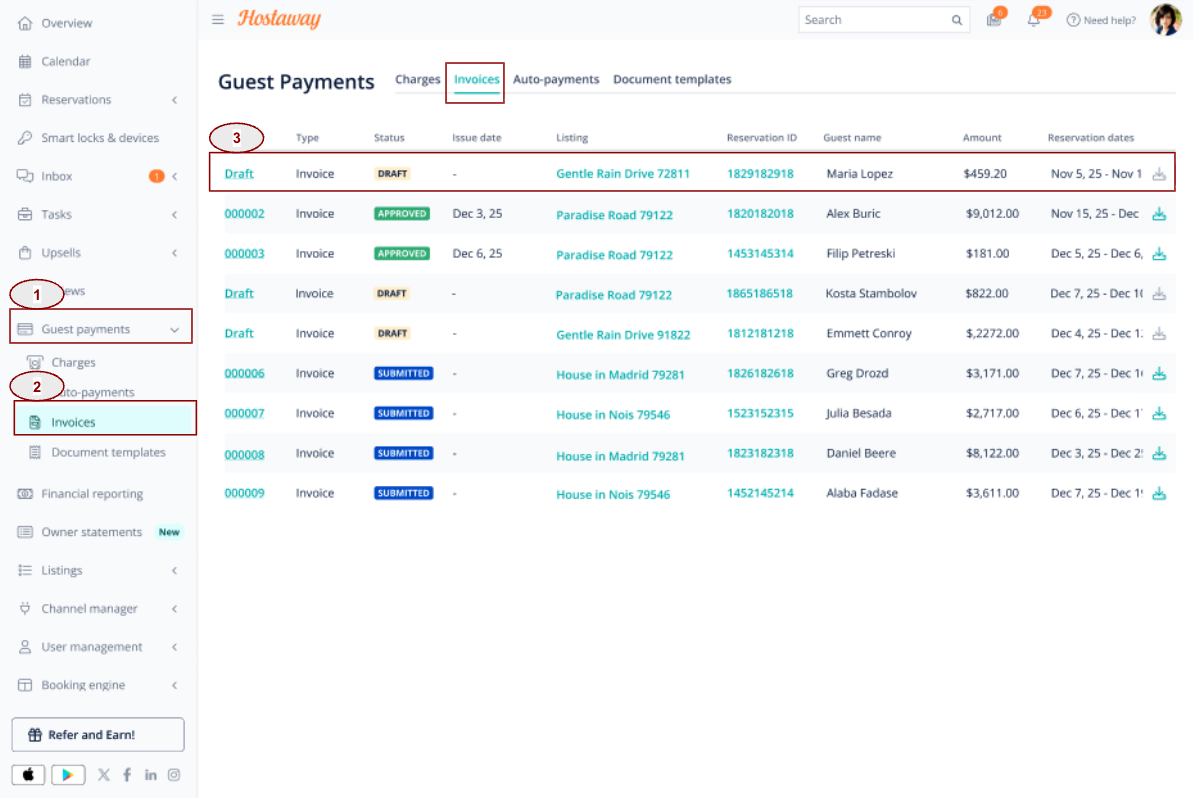This screenshot has height=798, width=1193.
Task: Click the hamburger menu icon
Action: point(218,20)
